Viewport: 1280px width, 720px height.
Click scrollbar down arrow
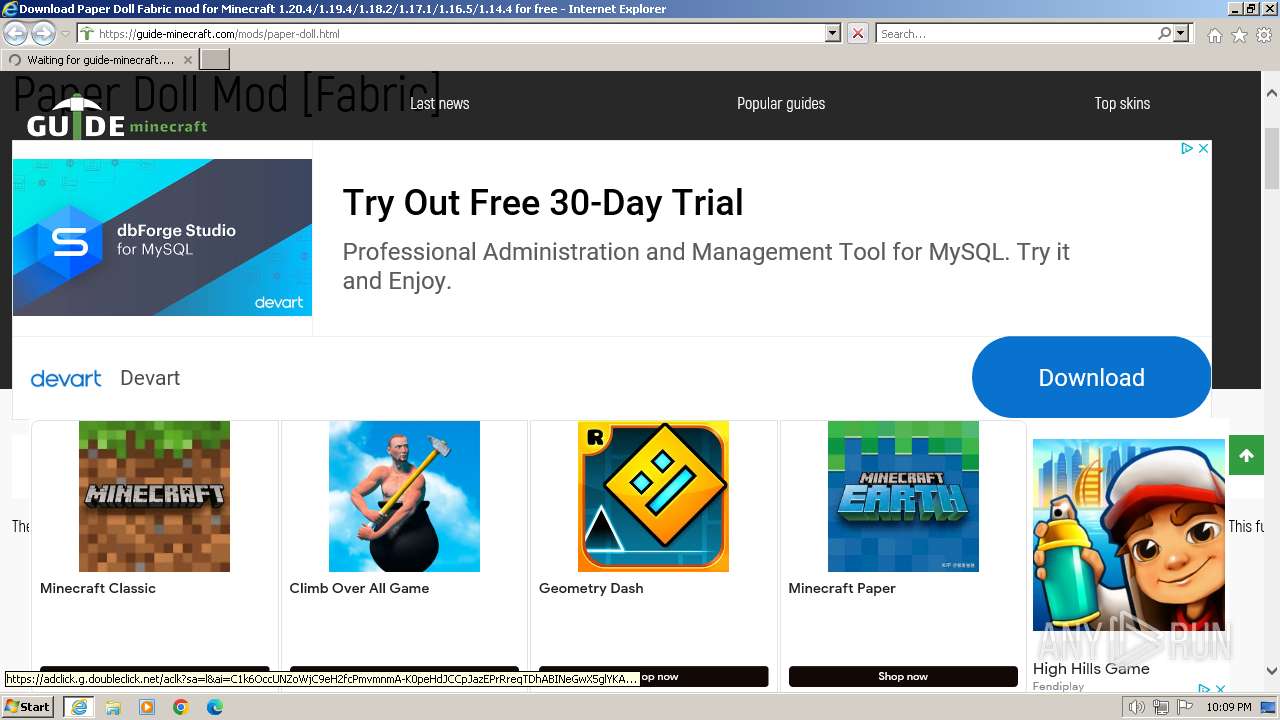(1272, 671)
